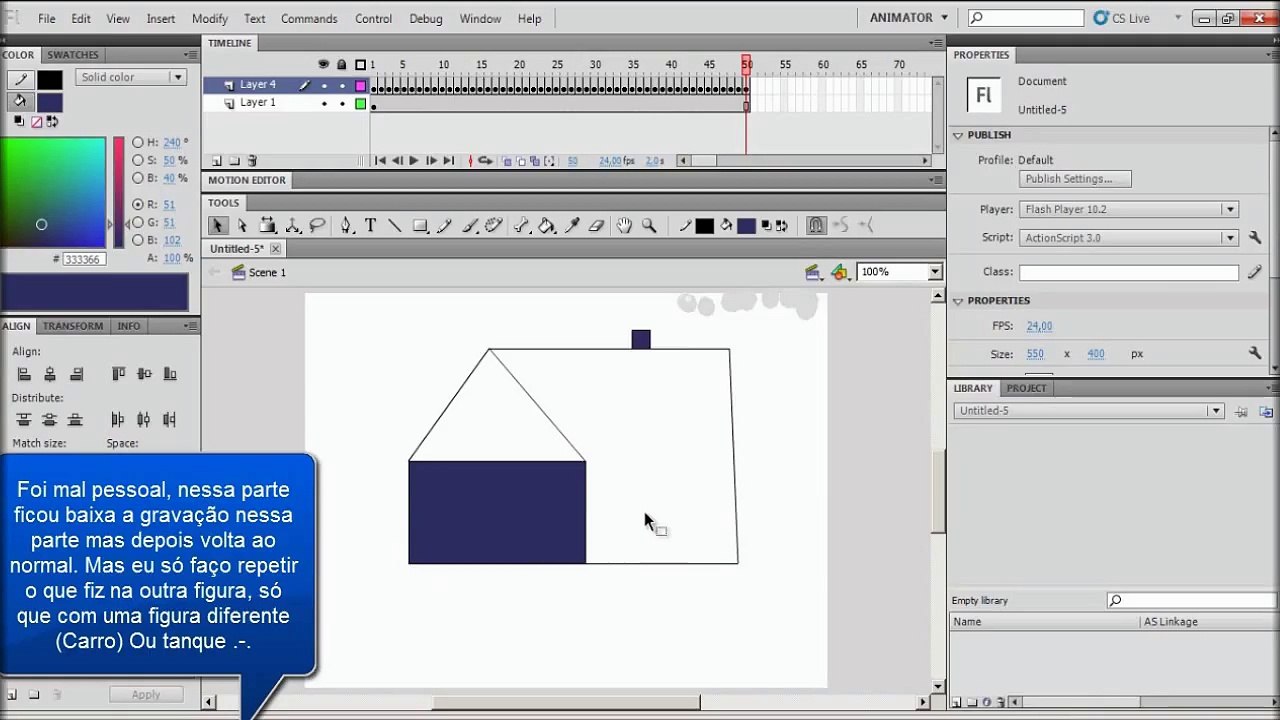Open the ANIMATOR workspace dropdown
Image resolution: width=1280 pixels, height=720 pixels.
pos(908,18)
